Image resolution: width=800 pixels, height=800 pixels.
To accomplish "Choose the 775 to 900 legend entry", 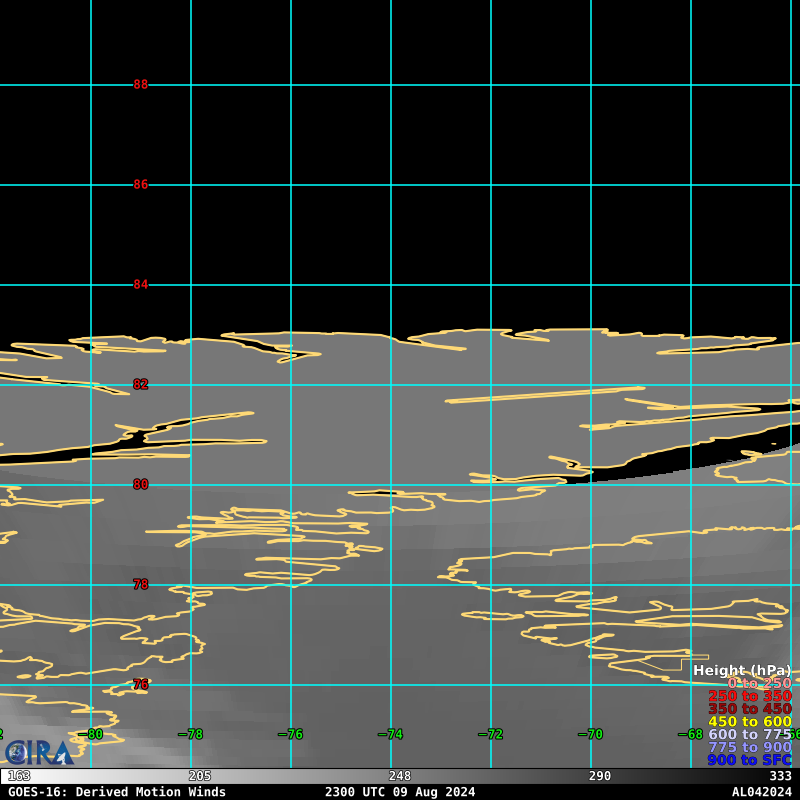I will 749,747.
